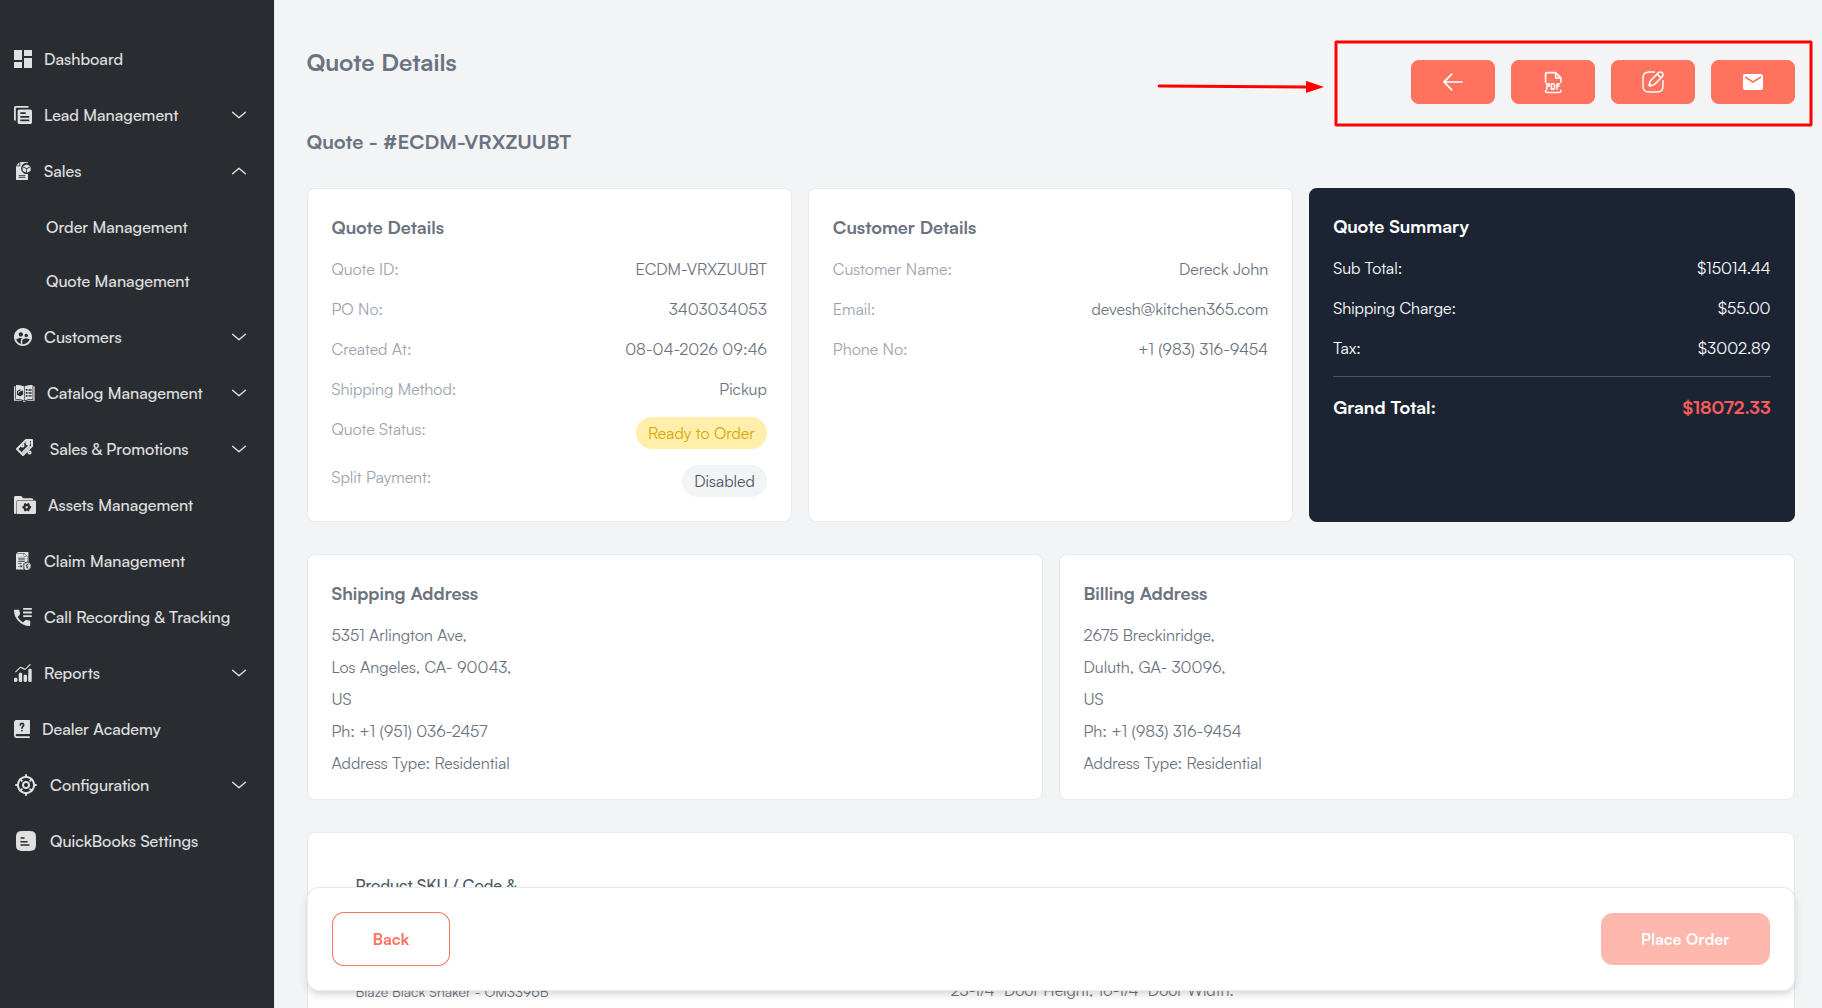
Task: Click the Lead Management sidebar icon
Action: pyautogui.click(x=23, y=115)
